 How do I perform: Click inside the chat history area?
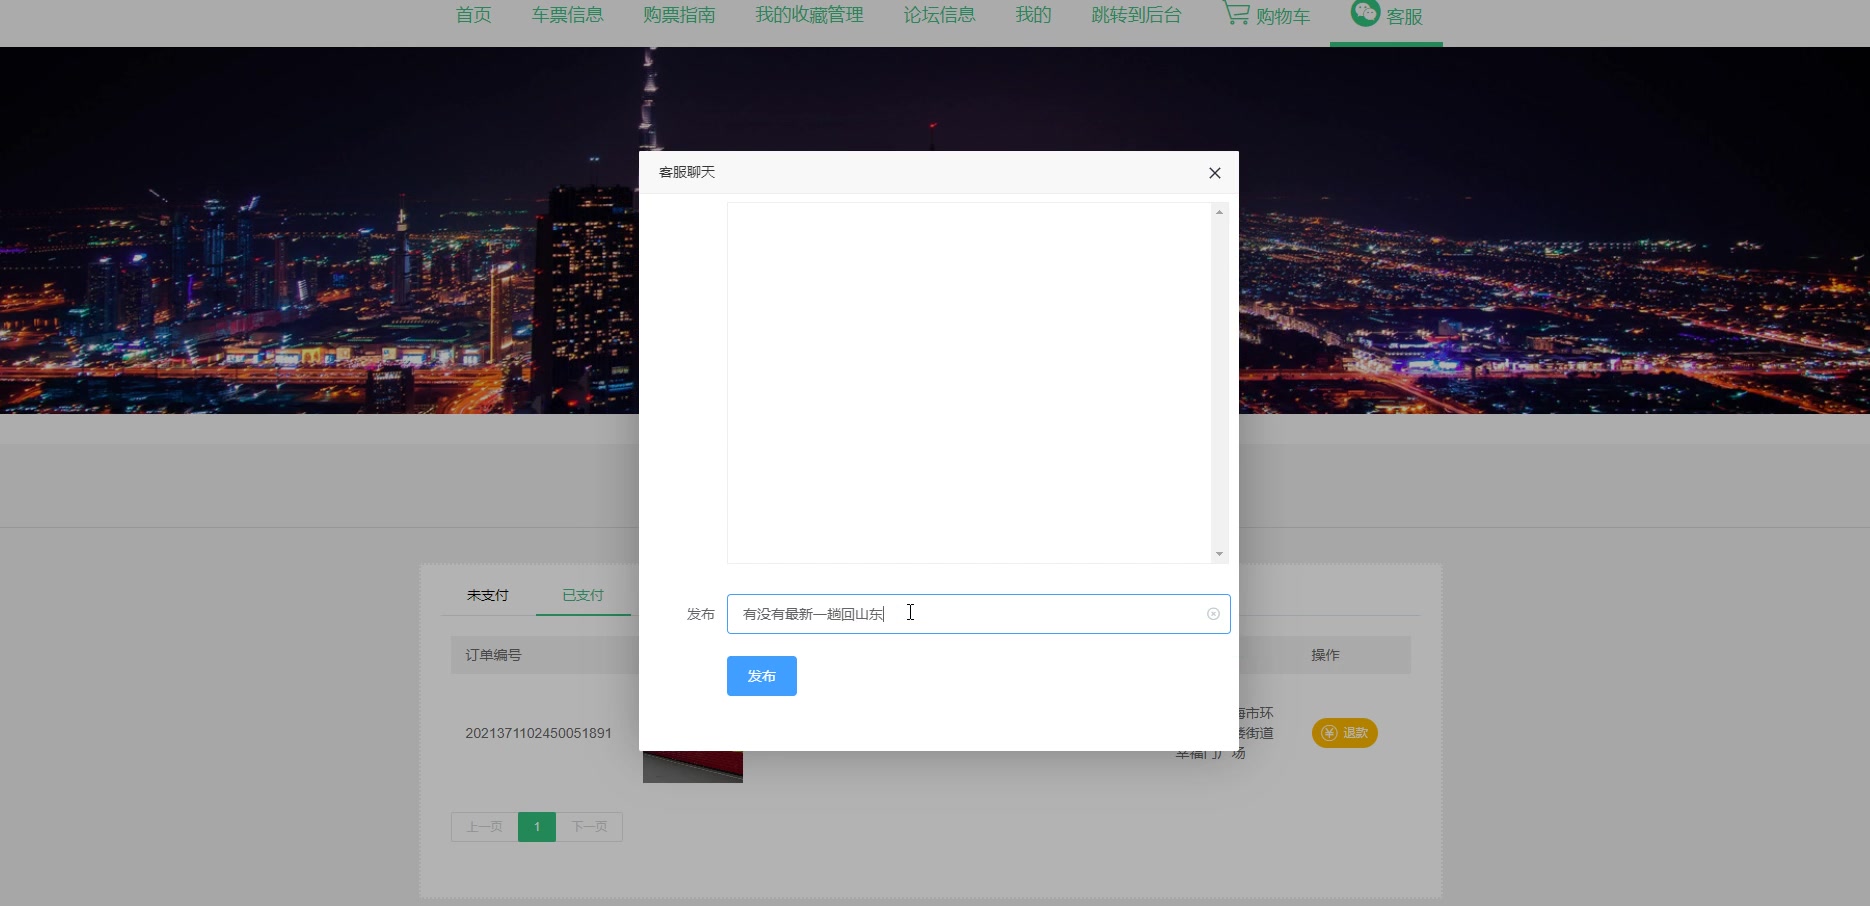pos(969,383)
